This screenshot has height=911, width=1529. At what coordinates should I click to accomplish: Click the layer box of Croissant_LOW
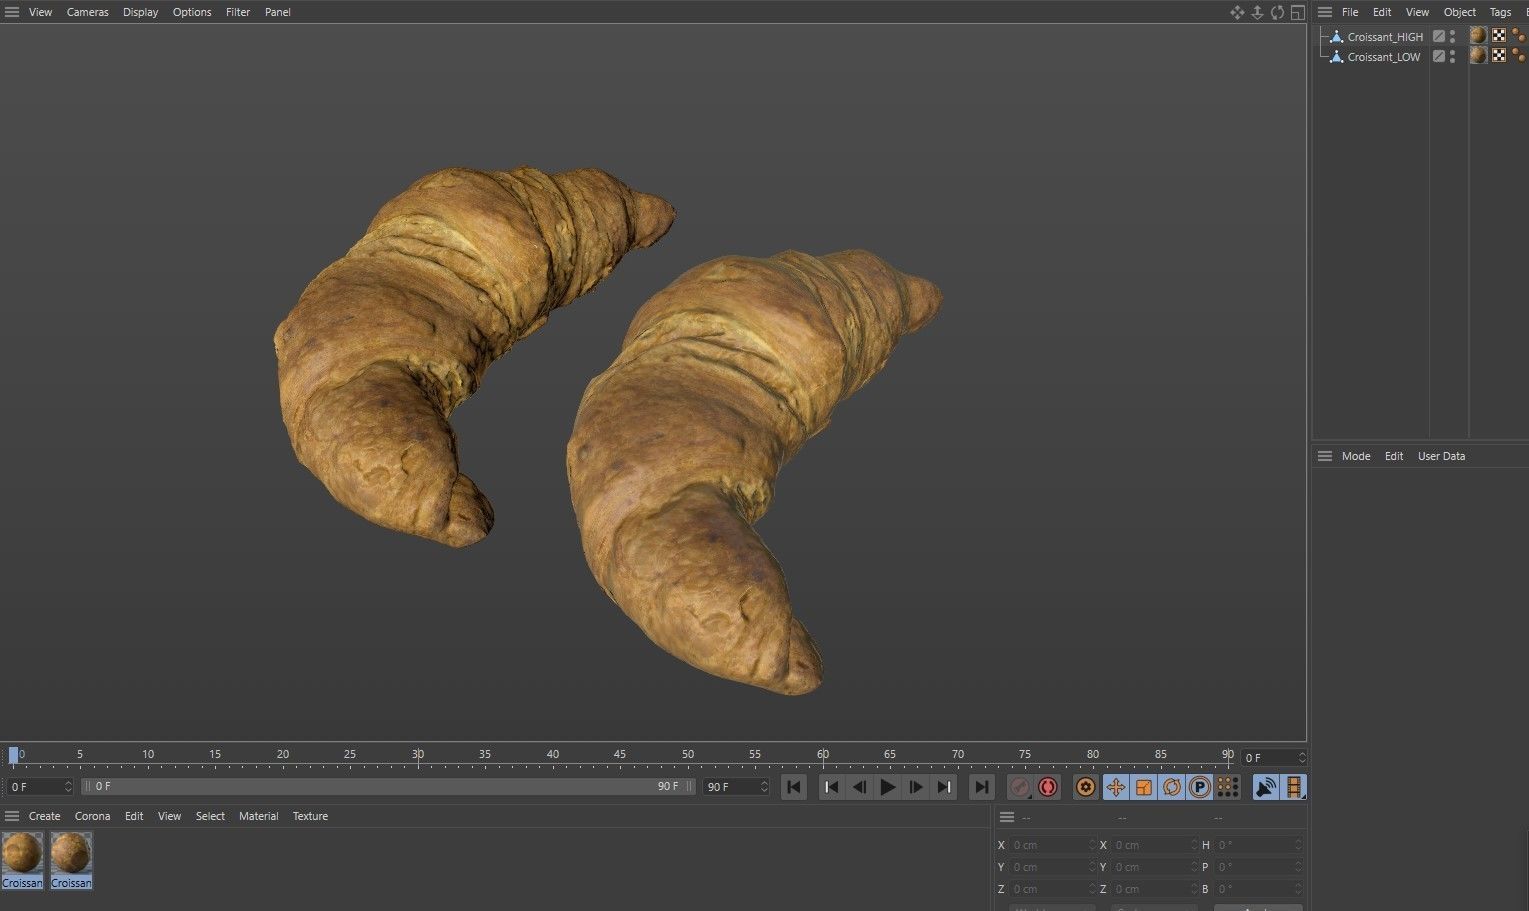[1439, 56]
